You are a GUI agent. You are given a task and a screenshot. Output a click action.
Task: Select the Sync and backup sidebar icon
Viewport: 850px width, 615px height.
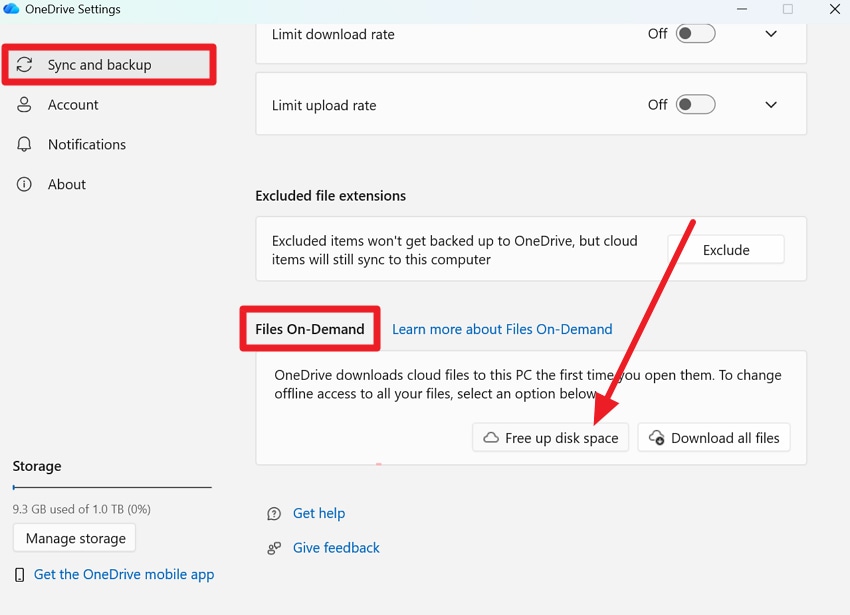[x=24, y=64]
